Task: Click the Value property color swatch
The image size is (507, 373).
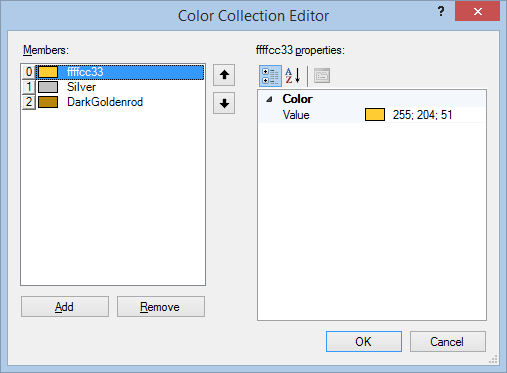Action: point(375,115)
